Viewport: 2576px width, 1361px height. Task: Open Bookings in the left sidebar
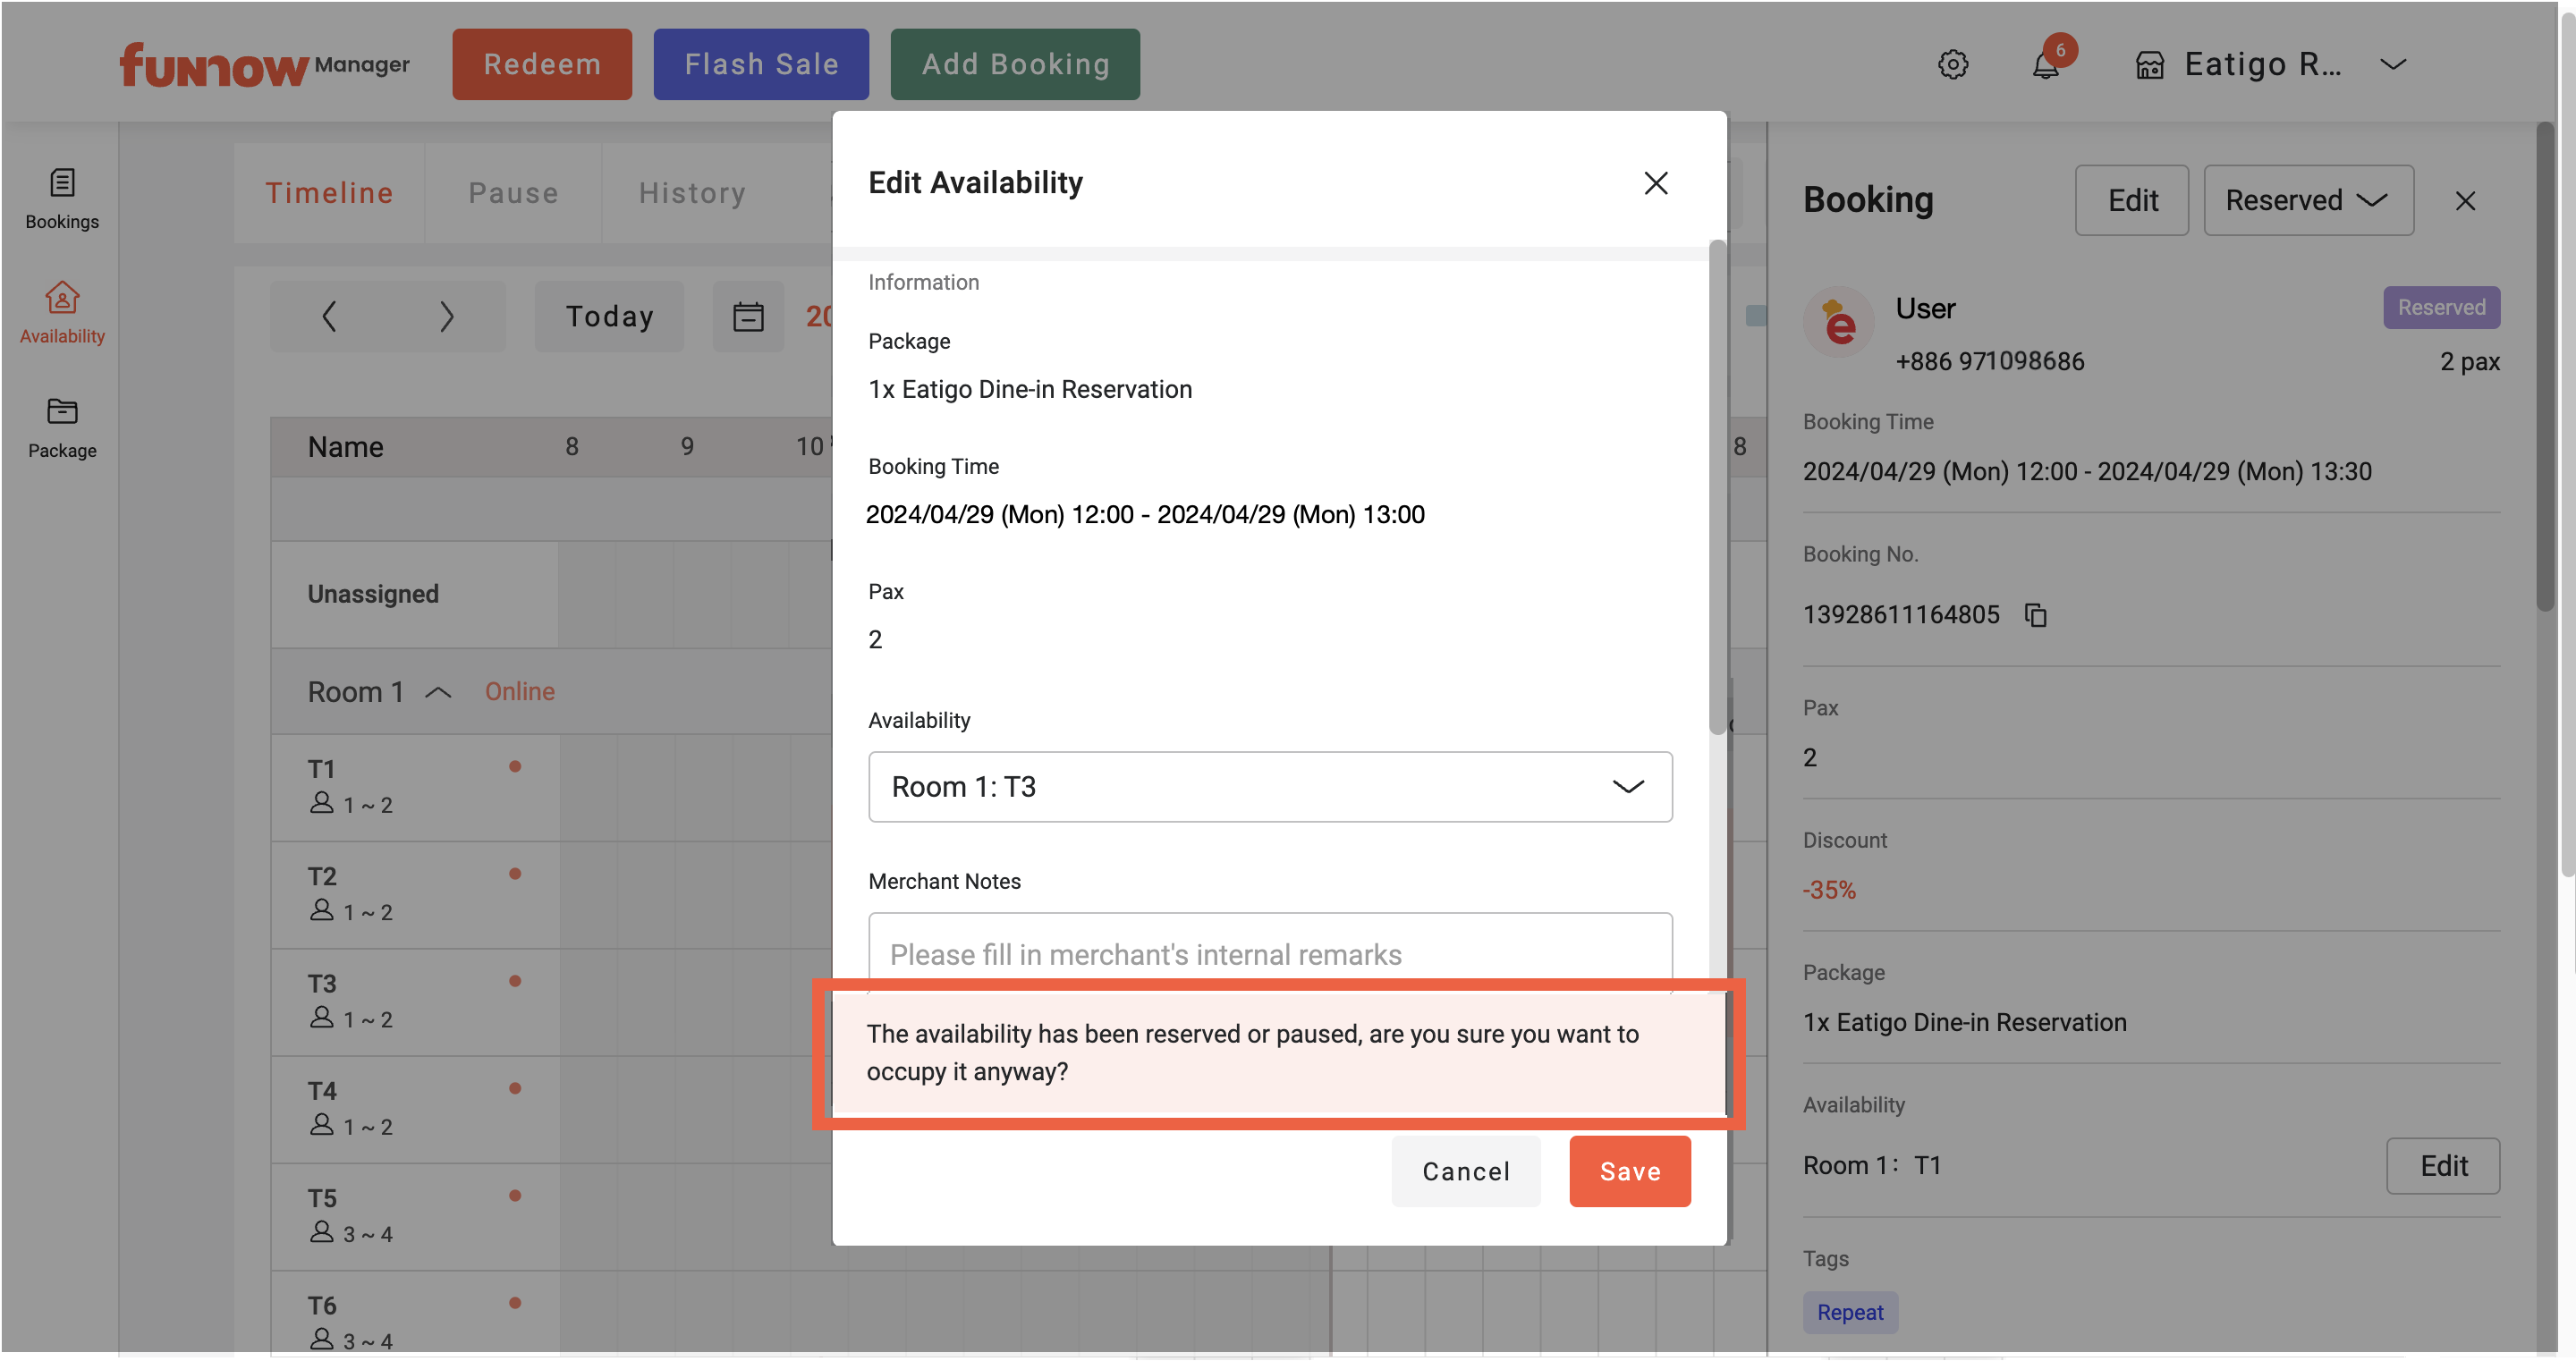coord(62,199)
